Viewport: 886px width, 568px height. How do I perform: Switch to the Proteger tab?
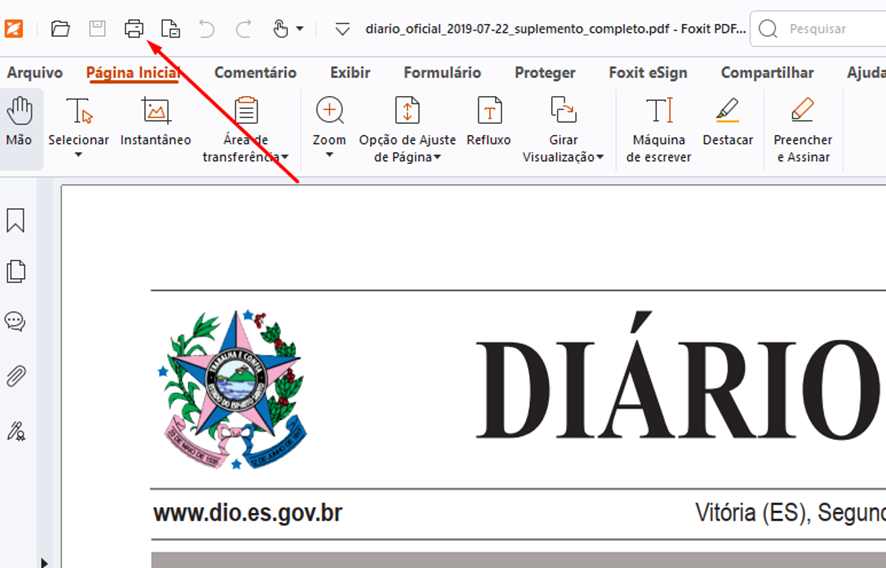coord(545,73)
